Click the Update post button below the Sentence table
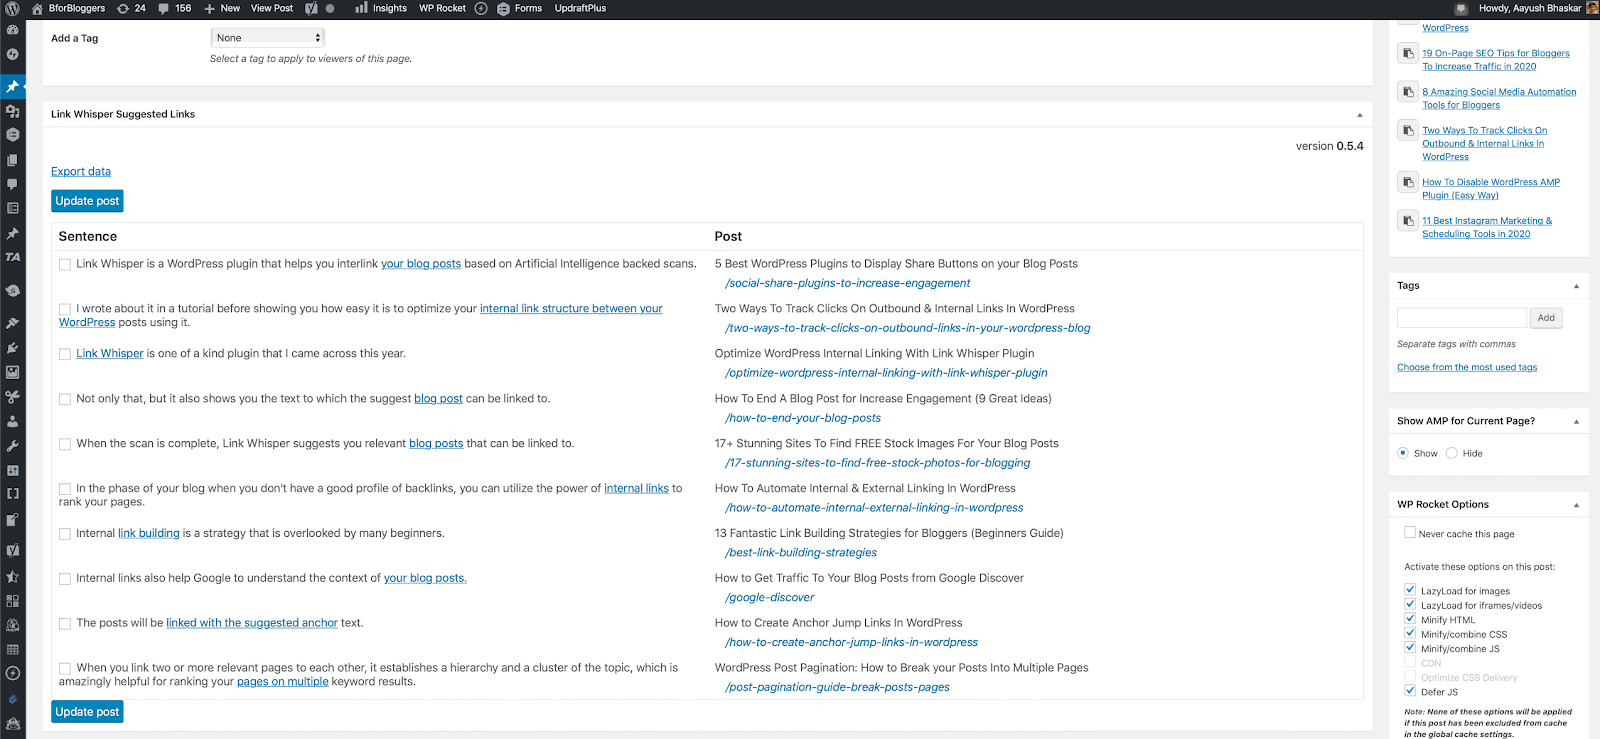The width and height of the screenshot is (1600, 739). (87, 712)
